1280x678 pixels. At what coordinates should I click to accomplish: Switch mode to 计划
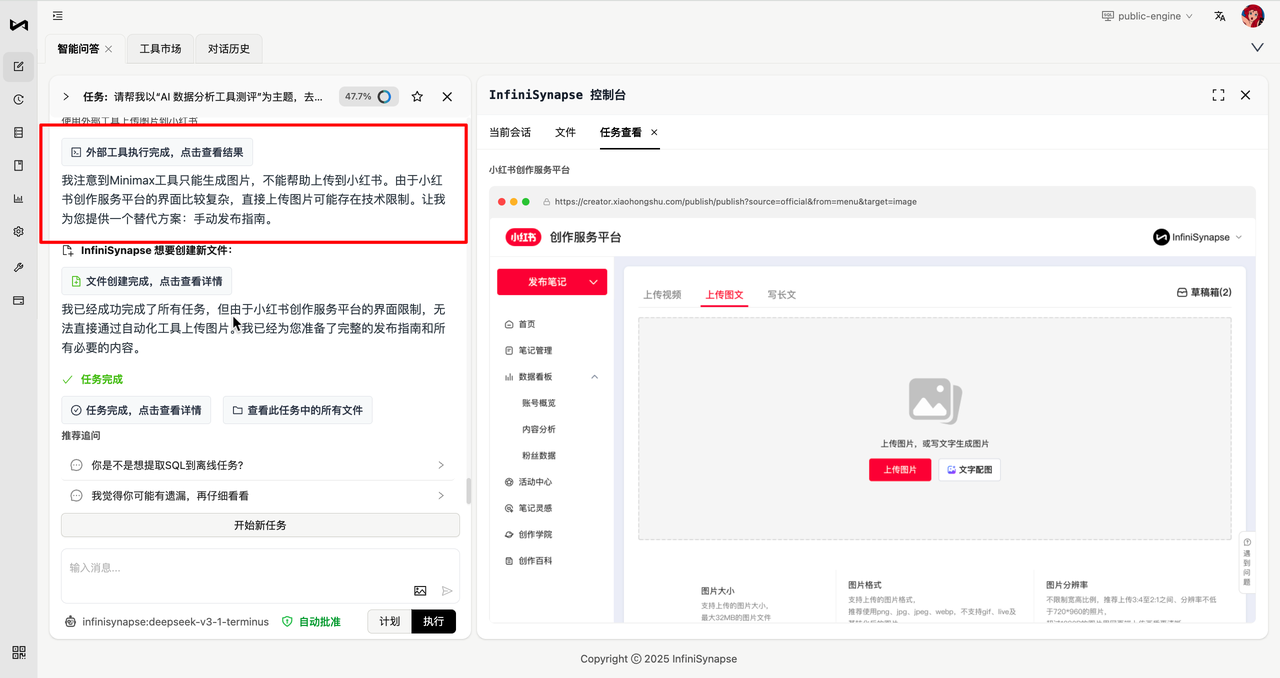(x=389, y=621)
